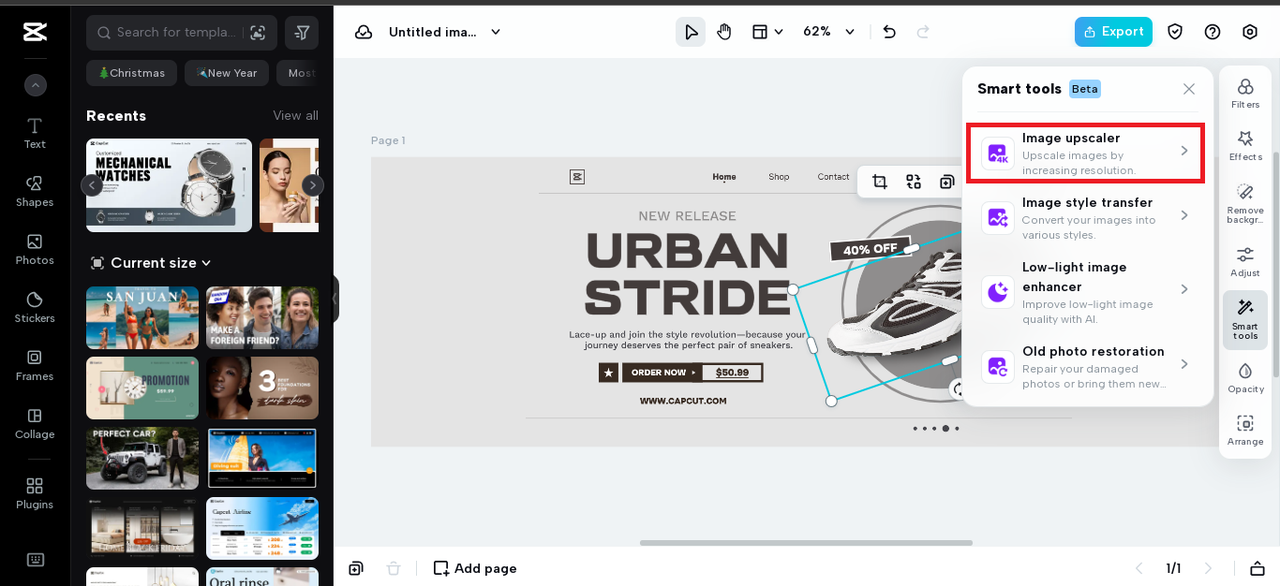
Task: Click the crop icon on floating toolbar
Action: click(x=880, y=181)
